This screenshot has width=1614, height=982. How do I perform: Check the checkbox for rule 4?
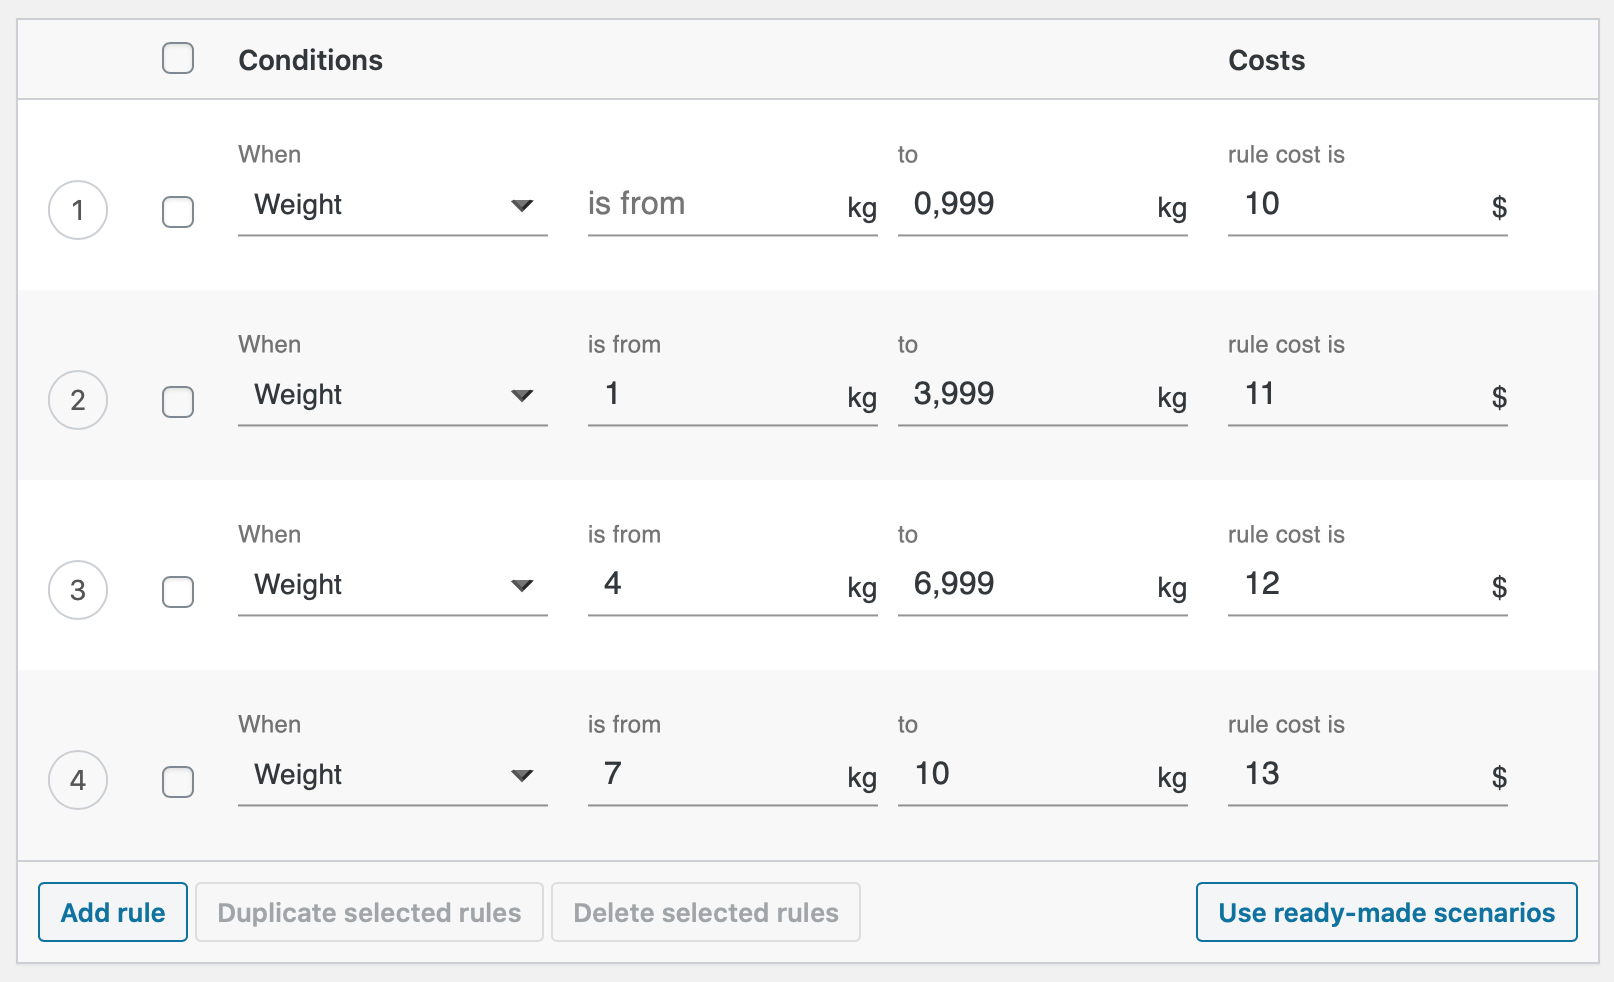(x=178, y=781)
